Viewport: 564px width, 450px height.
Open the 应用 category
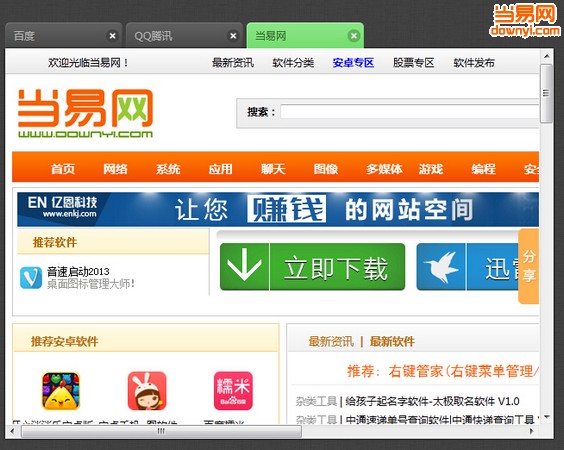(220, 169)
